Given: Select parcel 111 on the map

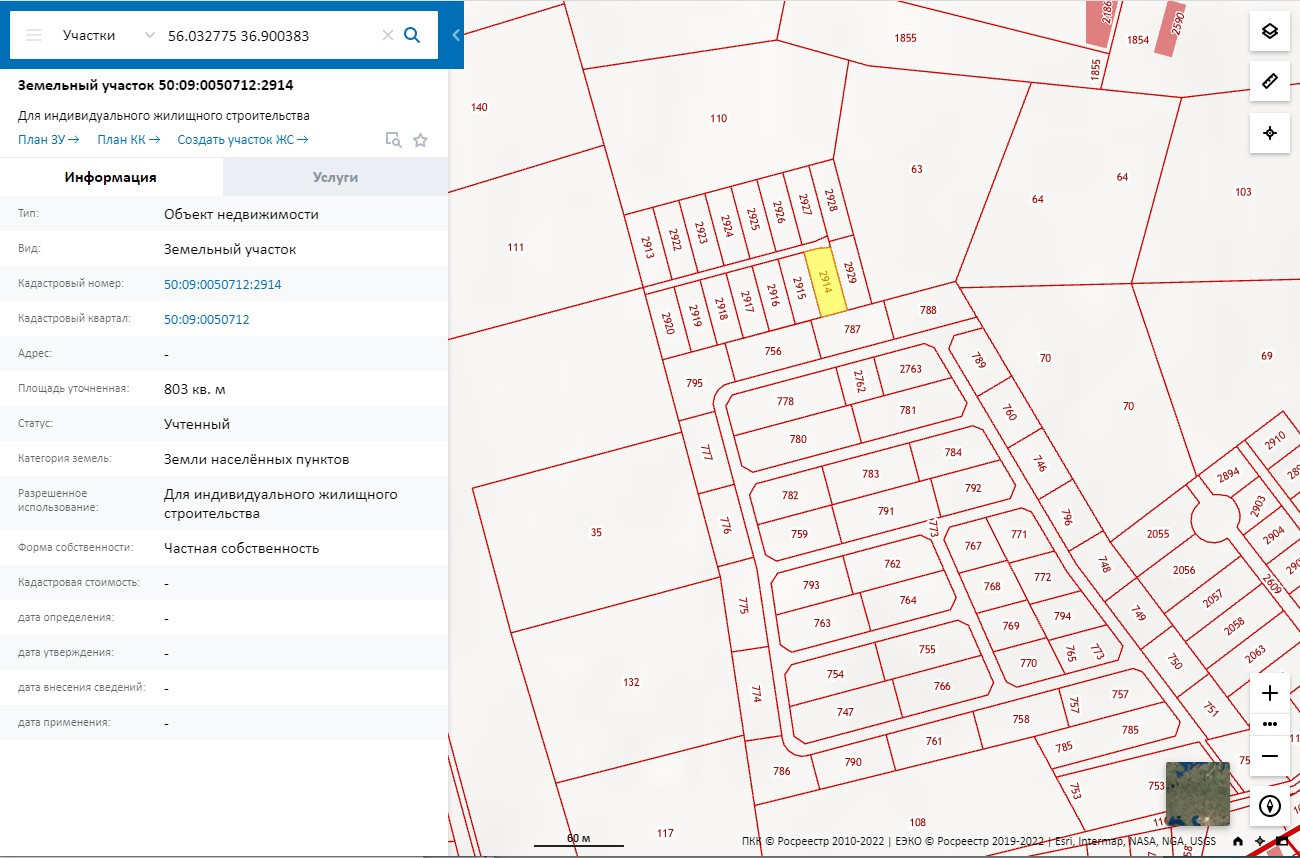Looking at the screenshot, I should pyautogui.click(x=516, y=247).
